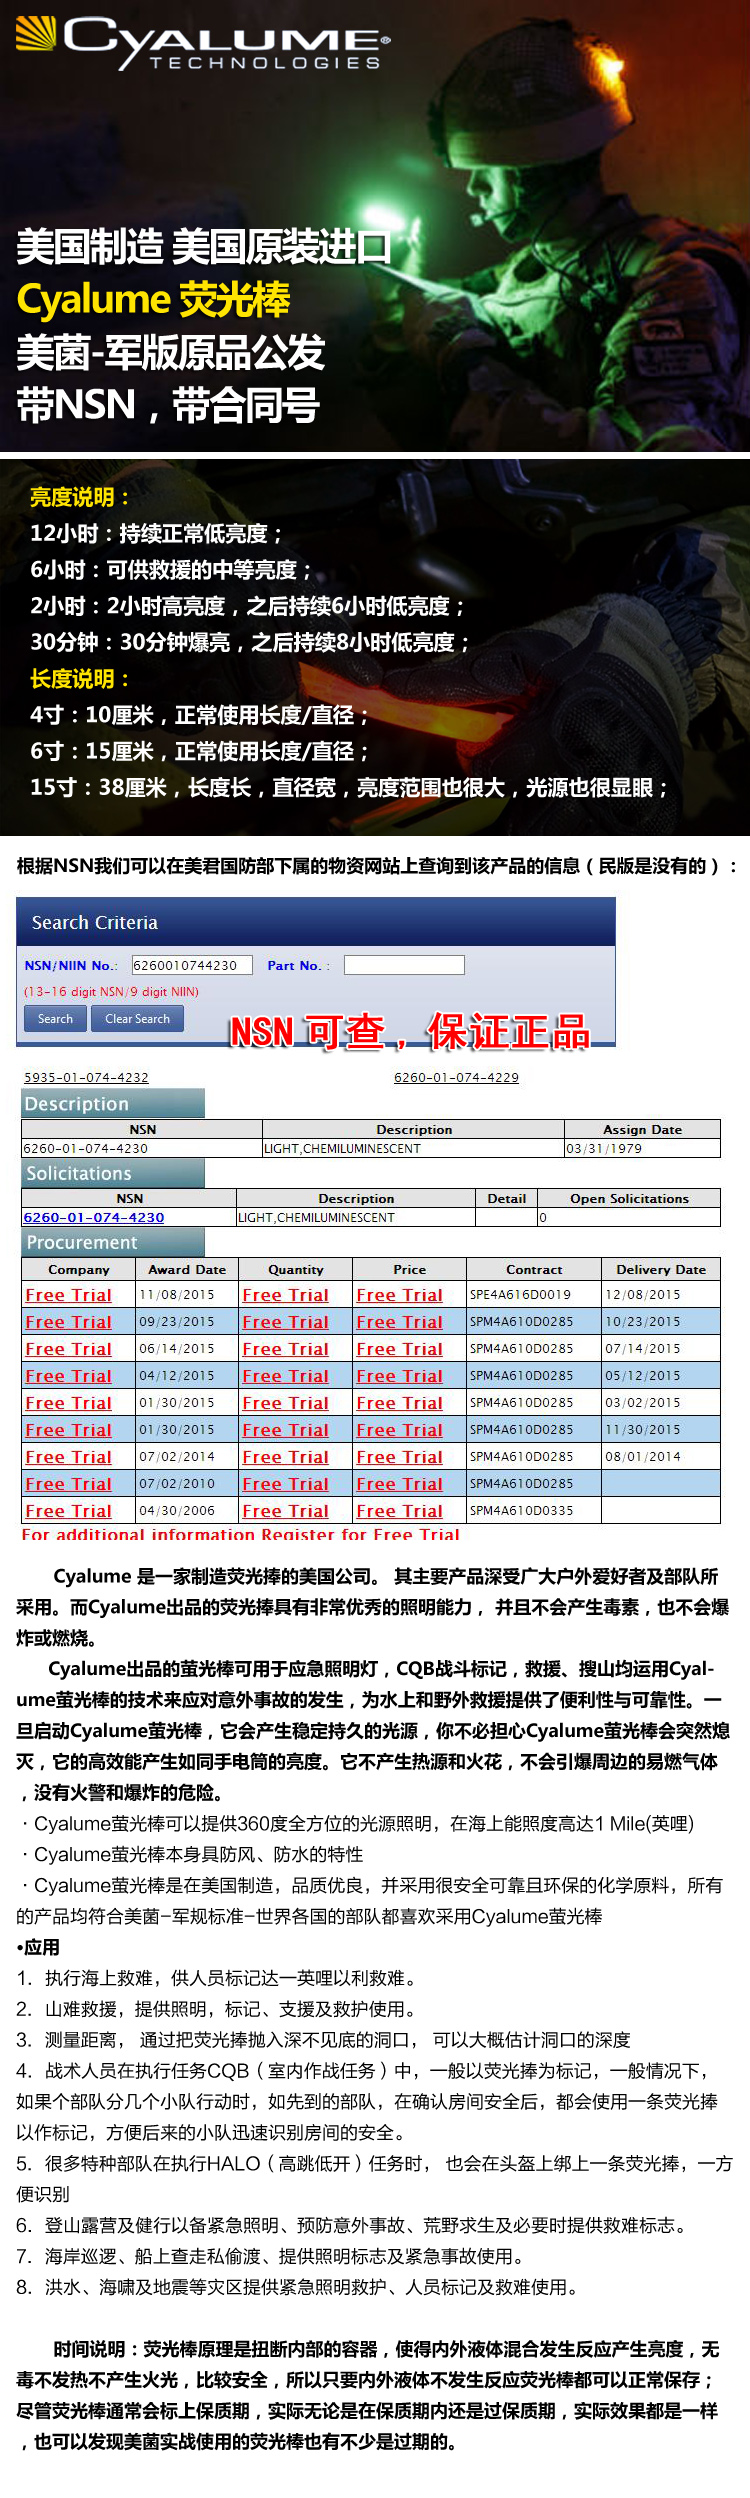The height and width of the screenshot is (2498, 750).
Task: Open the 6260-01-074-4229 link
Action: (456, 1077)
